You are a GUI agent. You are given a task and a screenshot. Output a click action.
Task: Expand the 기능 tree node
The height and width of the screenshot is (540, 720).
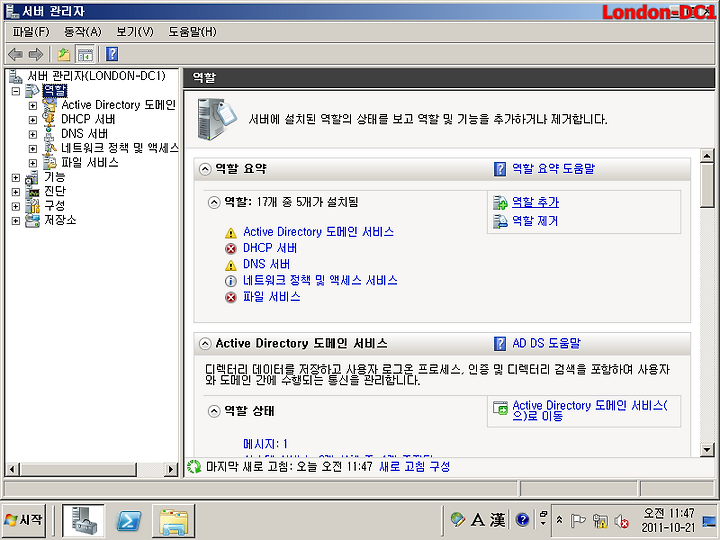tap(16, 178)
